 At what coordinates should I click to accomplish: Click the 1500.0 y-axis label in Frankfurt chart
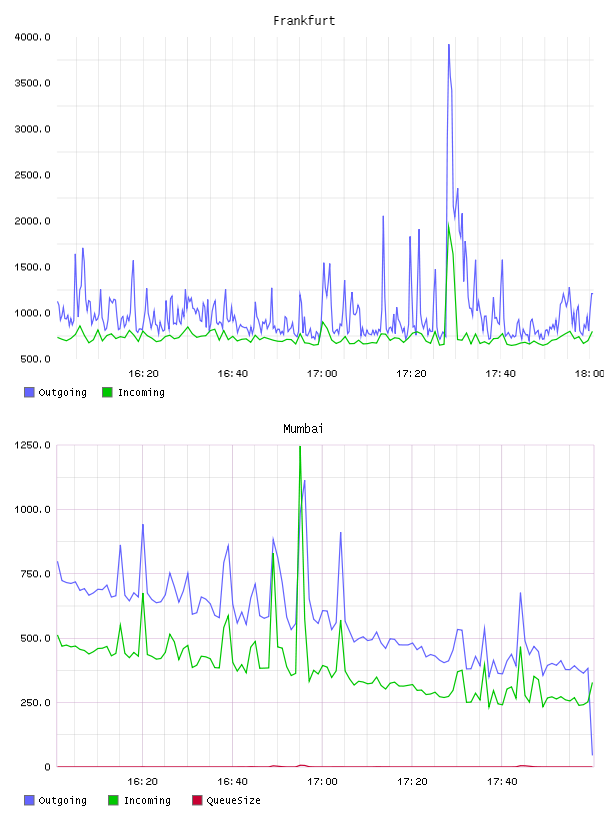pos(32,267)
